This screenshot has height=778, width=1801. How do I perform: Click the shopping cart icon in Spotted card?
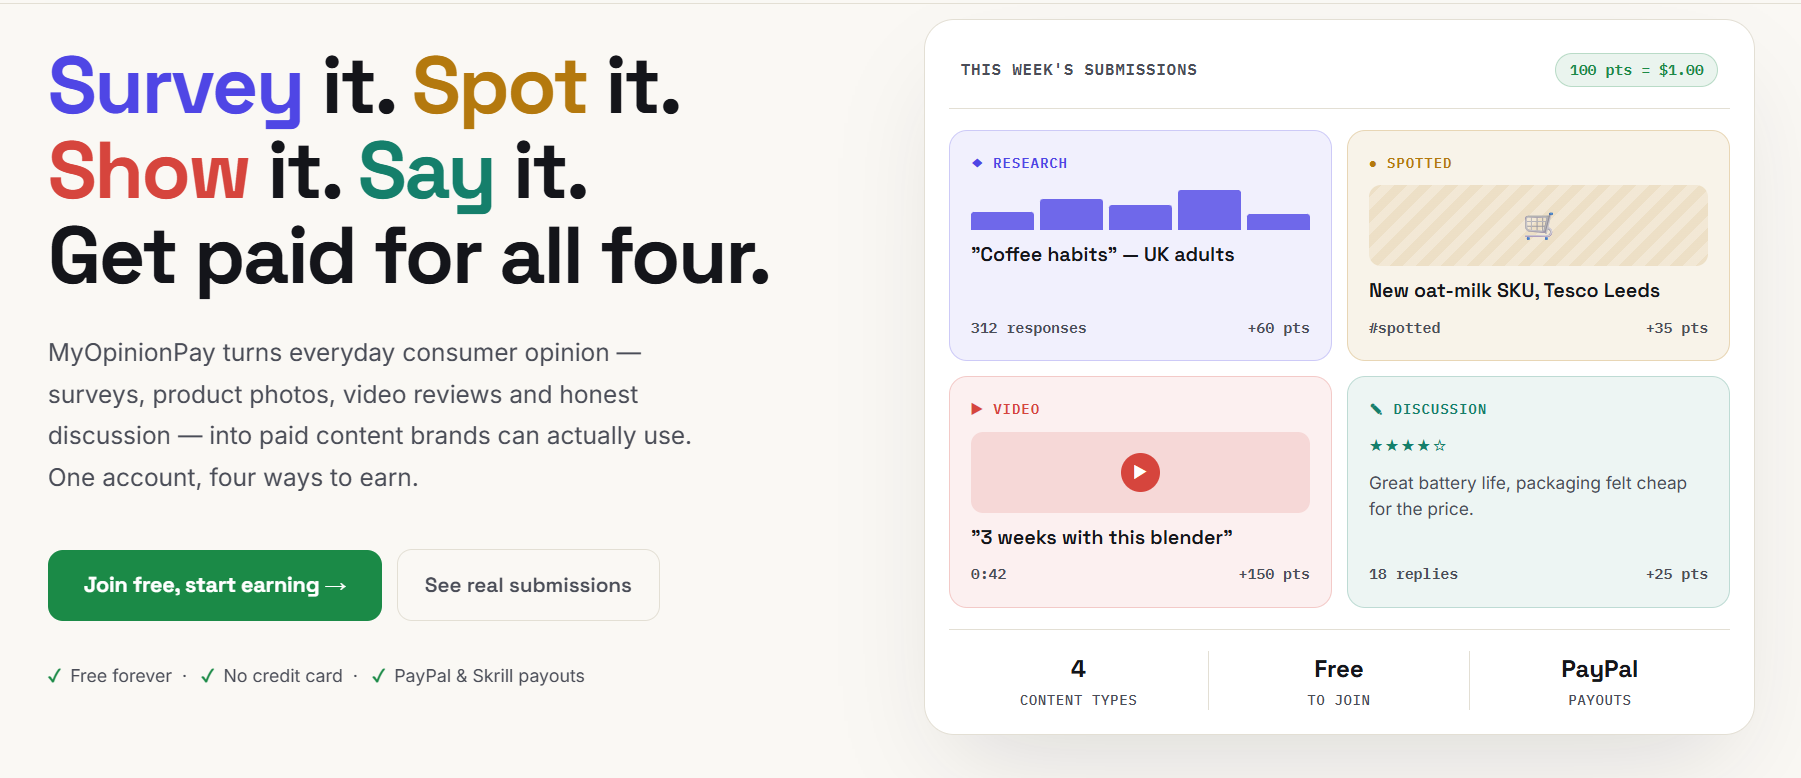(1538, 226)
